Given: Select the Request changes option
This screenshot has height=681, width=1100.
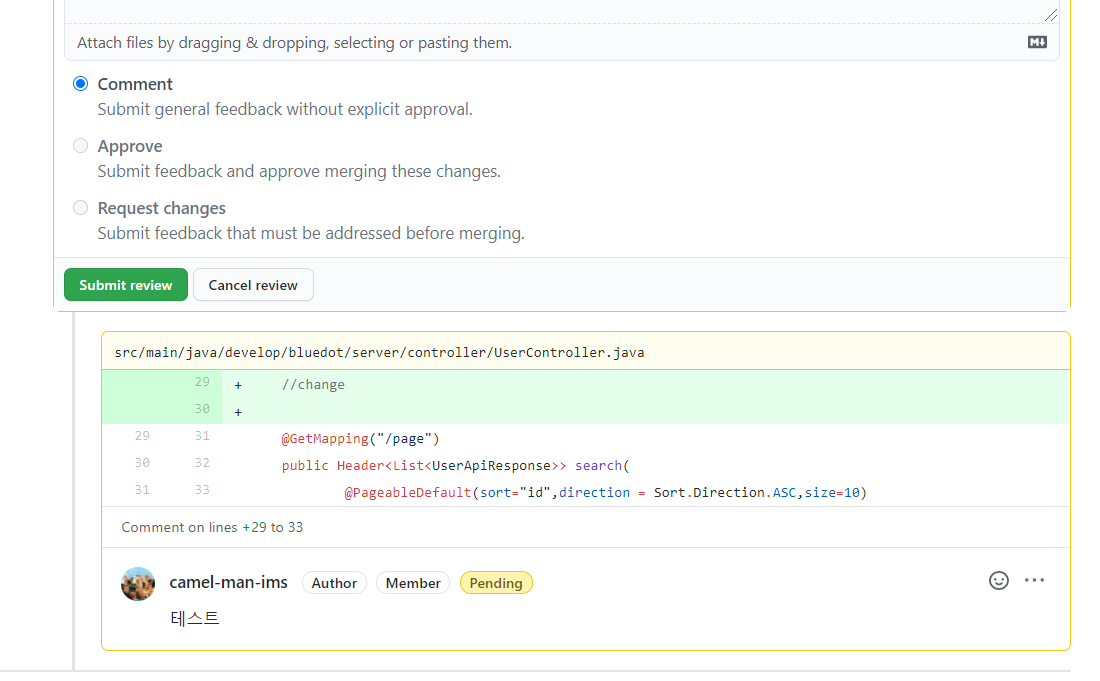Looking at the screenshot, I should (x=80, y=207).
